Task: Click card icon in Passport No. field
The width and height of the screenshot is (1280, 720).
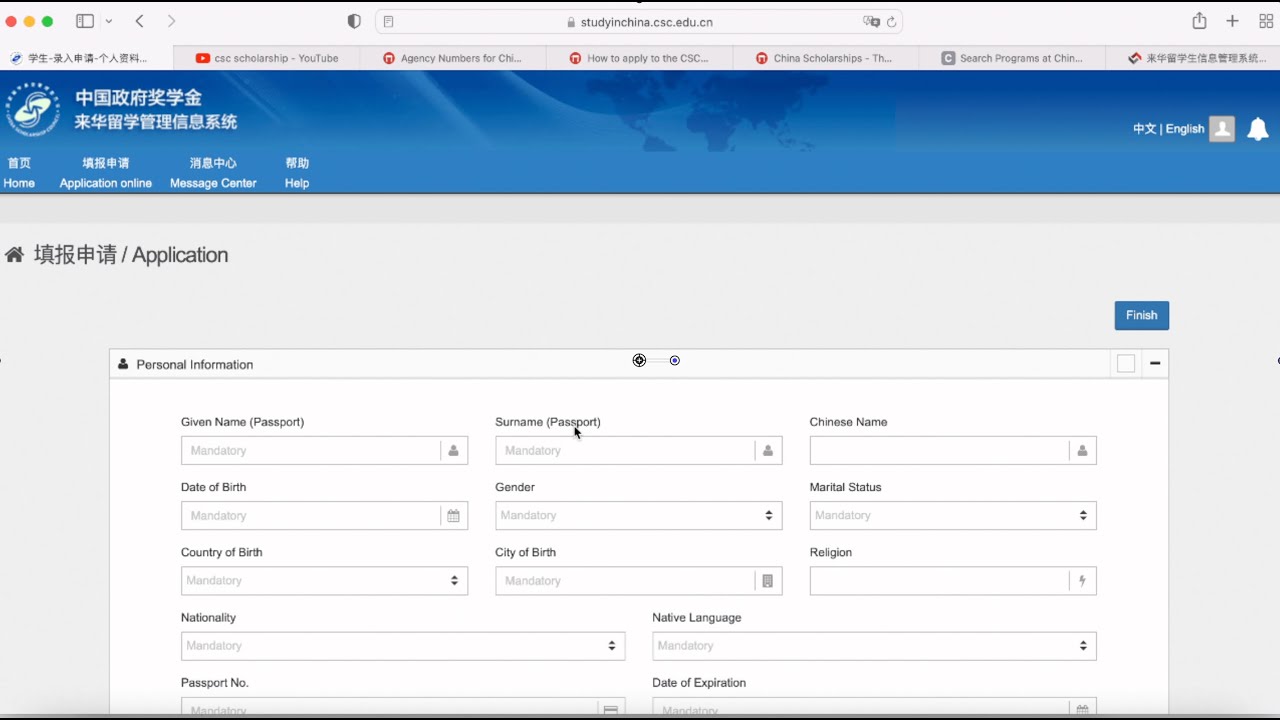Action: (x=610, y=708)
